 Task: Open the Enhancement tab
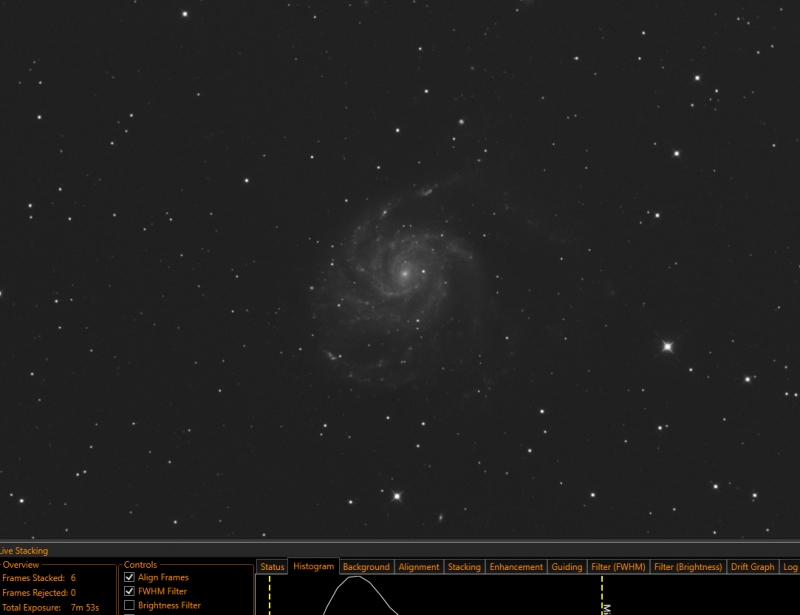(516, 567)
